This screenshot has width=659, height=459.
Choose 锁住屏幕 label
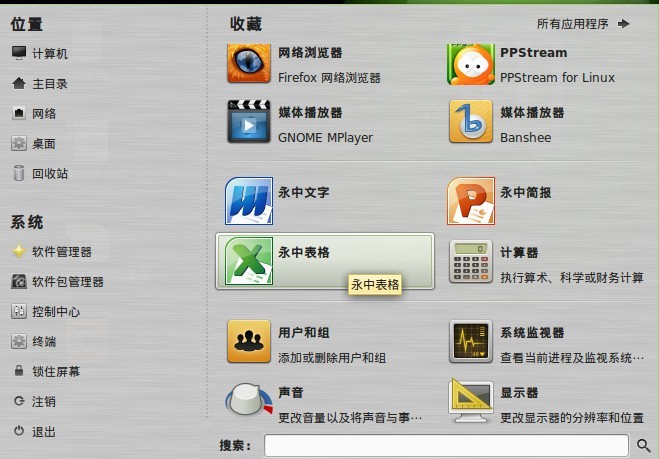[x=56, y=372]
